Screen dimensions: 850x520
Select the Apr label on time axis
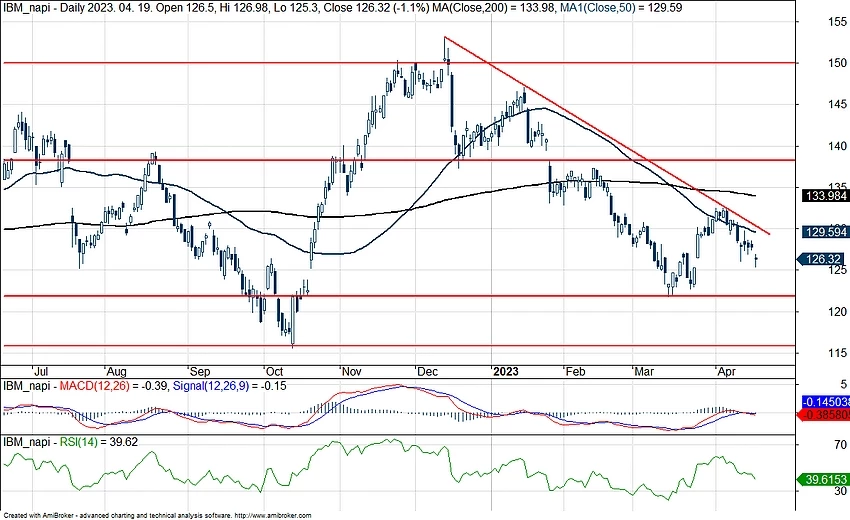[726, 371]
